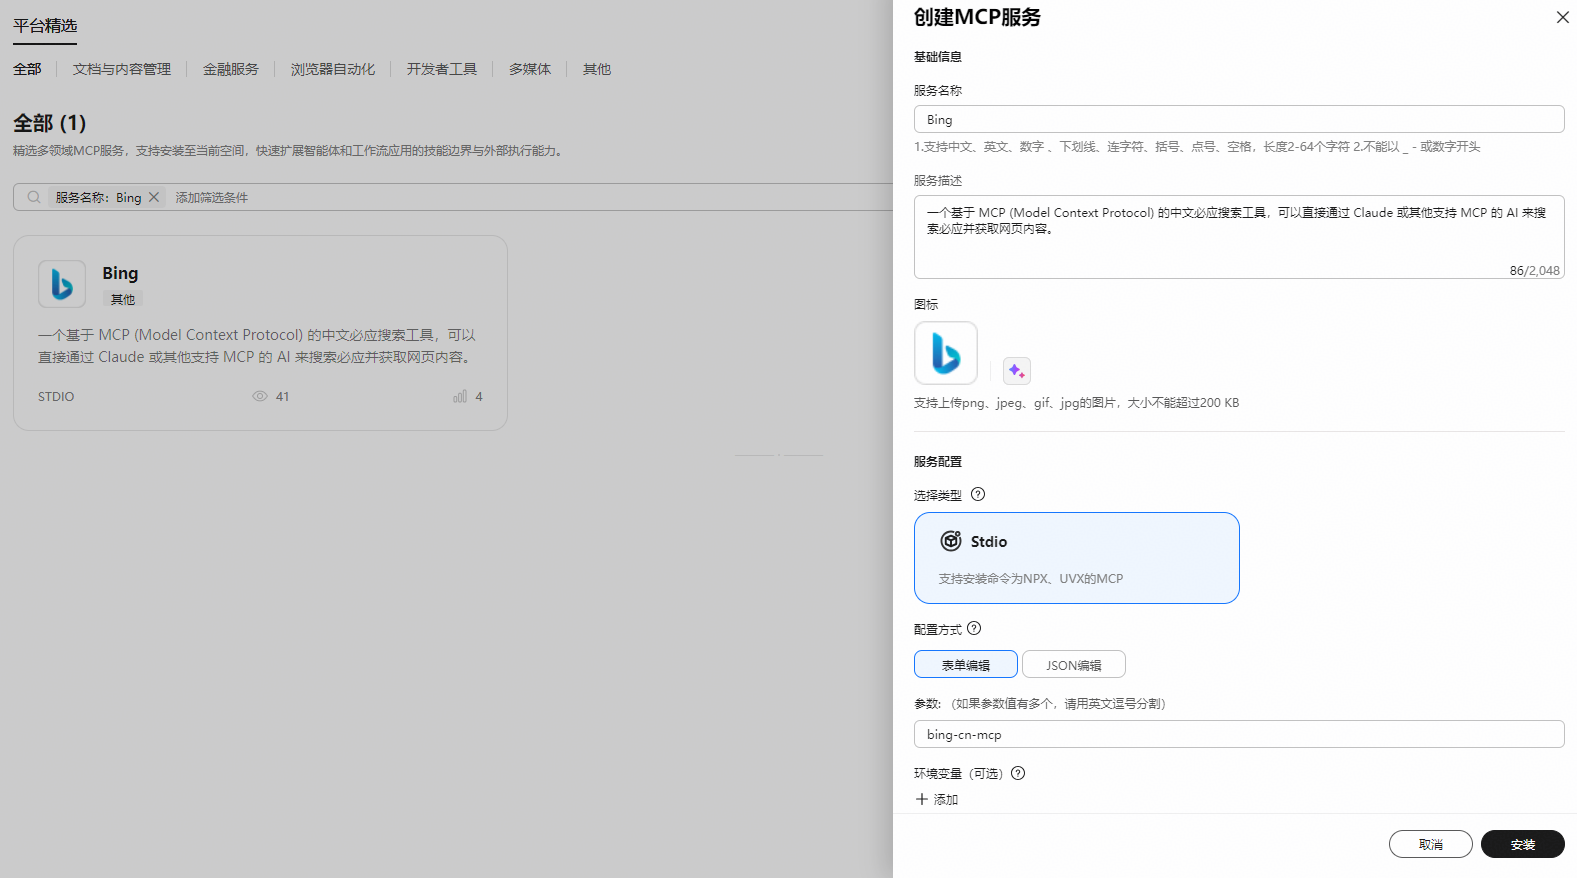Open help icon next to 环境变量
Viewport: 1577px width, 878px height.
(1018, 773)
